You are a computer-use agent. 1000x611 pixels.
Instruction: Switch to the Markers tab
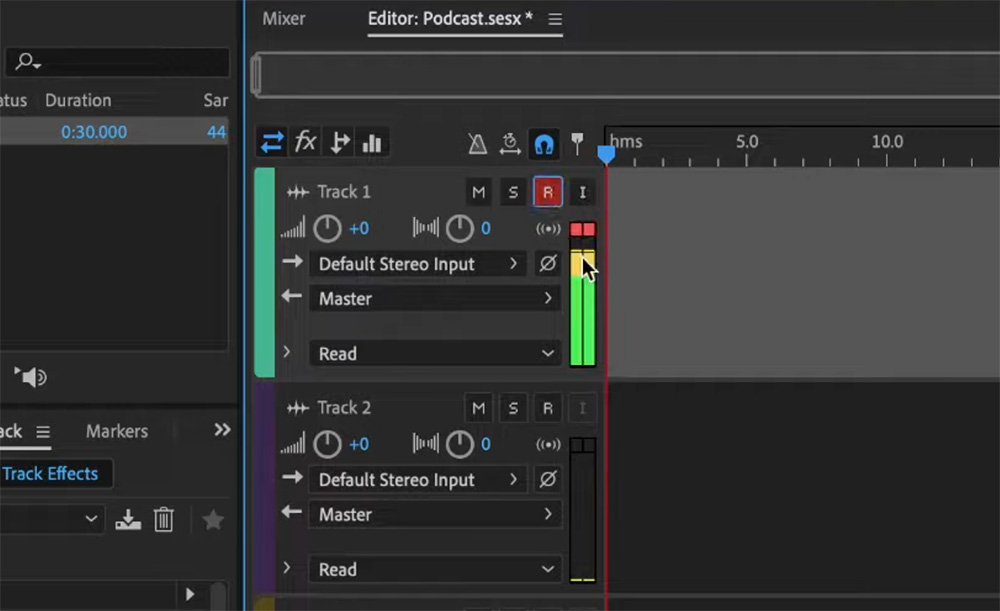click(117, 431)
